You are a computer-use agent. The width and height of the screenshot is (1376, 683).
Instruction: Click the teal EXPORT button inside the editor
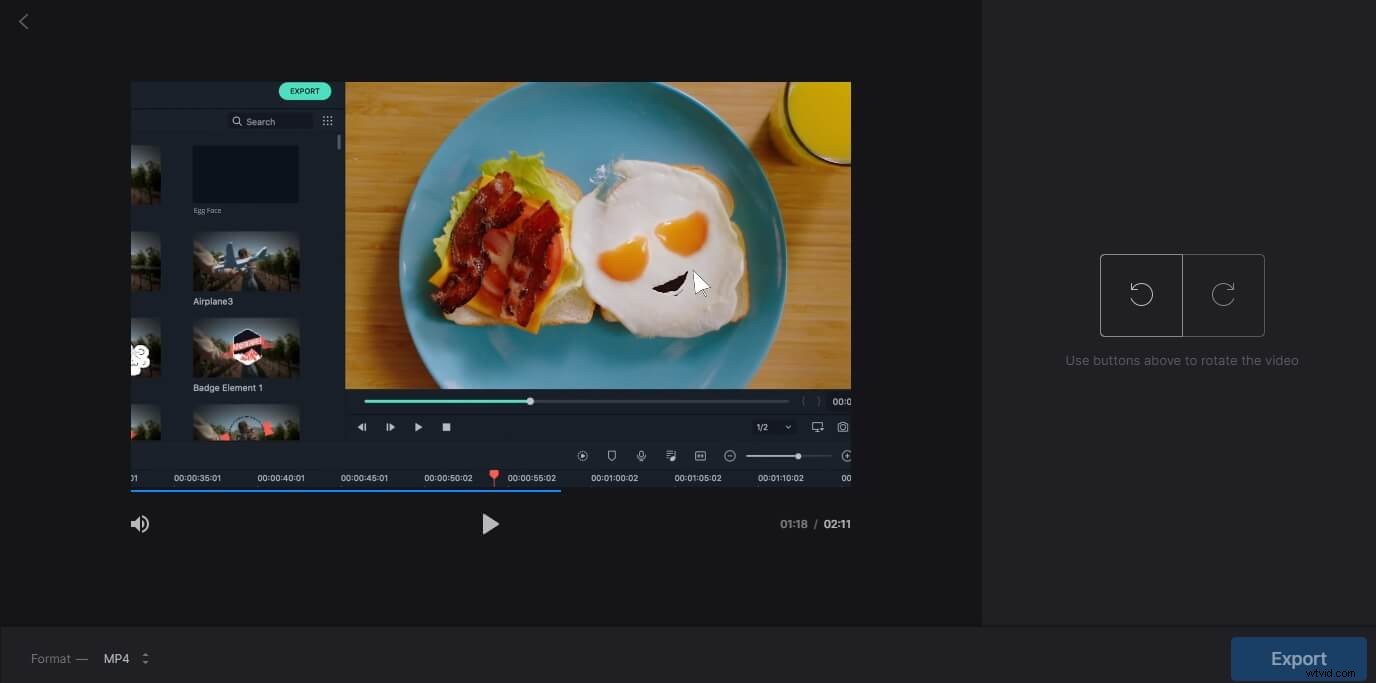(x=304, y=91)
